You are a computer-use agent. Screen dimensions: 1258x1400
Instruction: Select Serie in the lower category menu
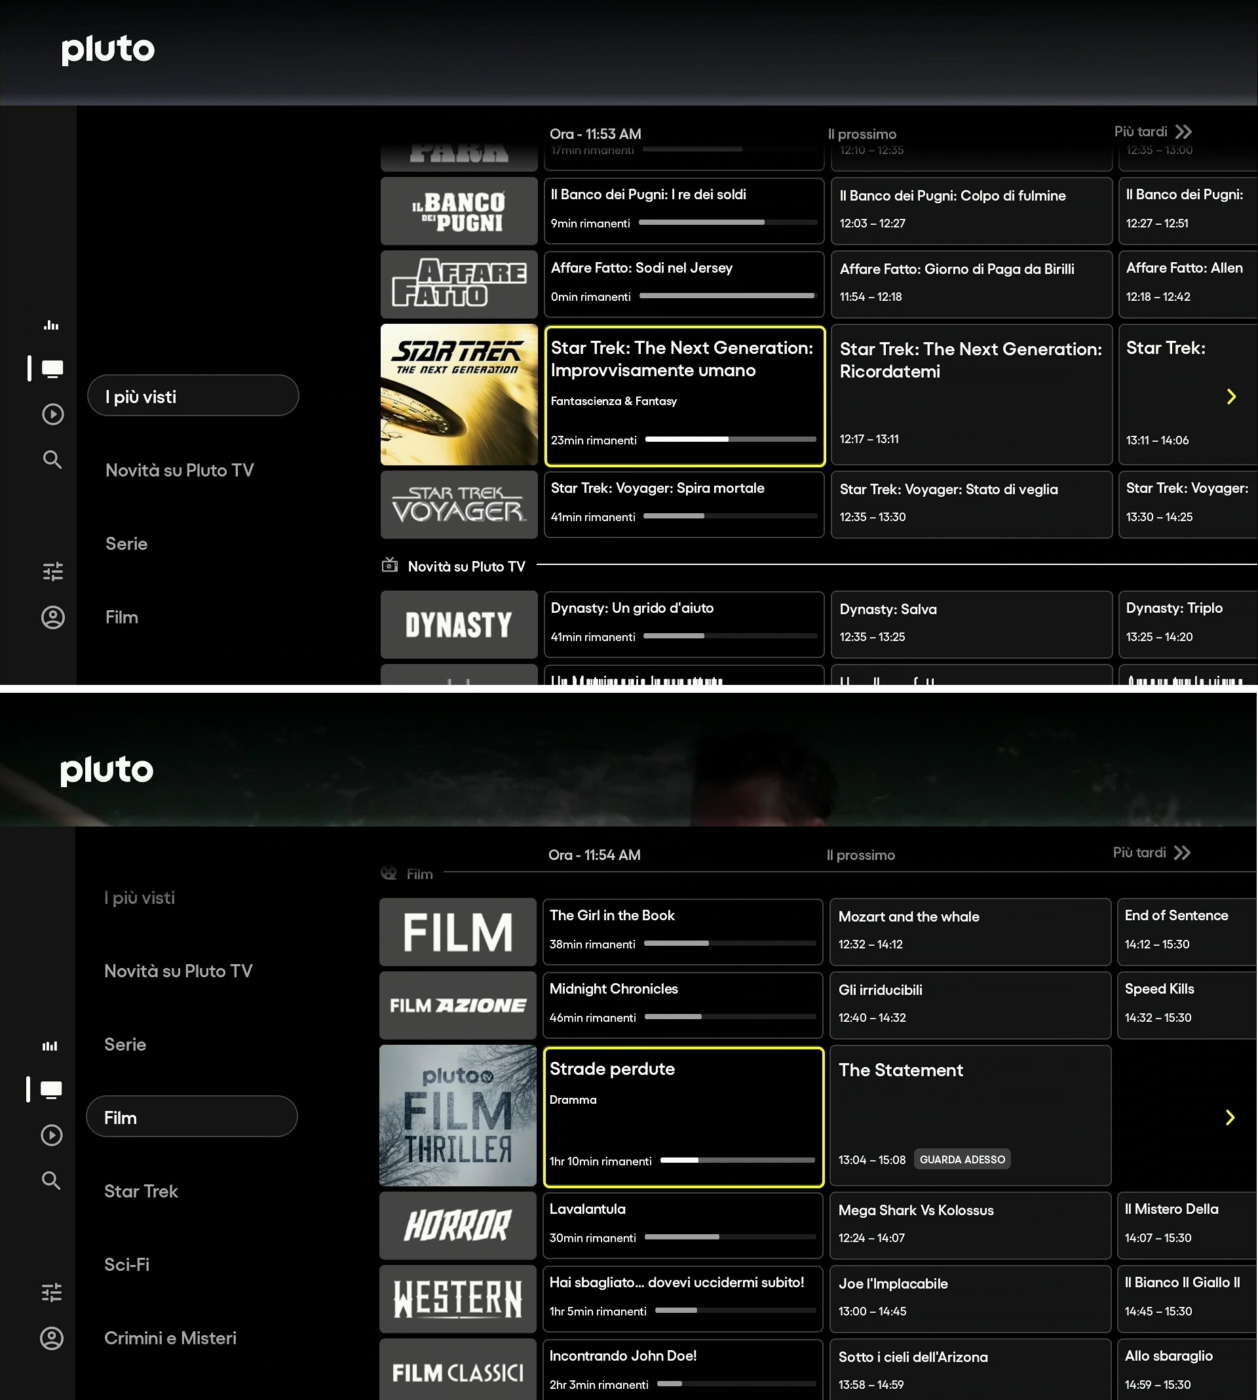[x=125, y=1044]
